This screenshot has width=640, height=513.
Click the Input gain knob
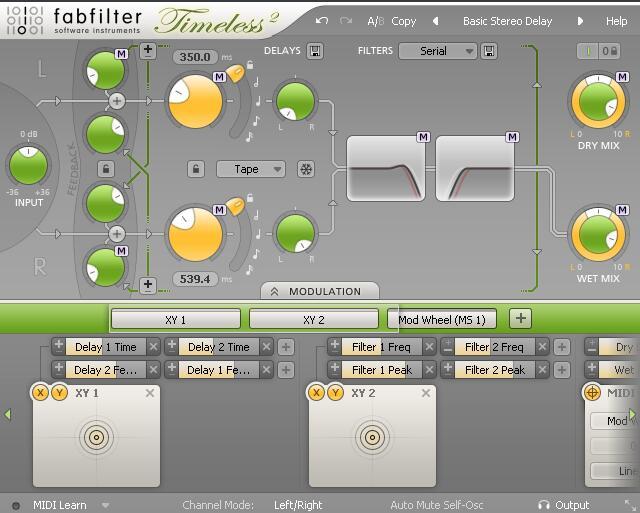tap(28, 165)
